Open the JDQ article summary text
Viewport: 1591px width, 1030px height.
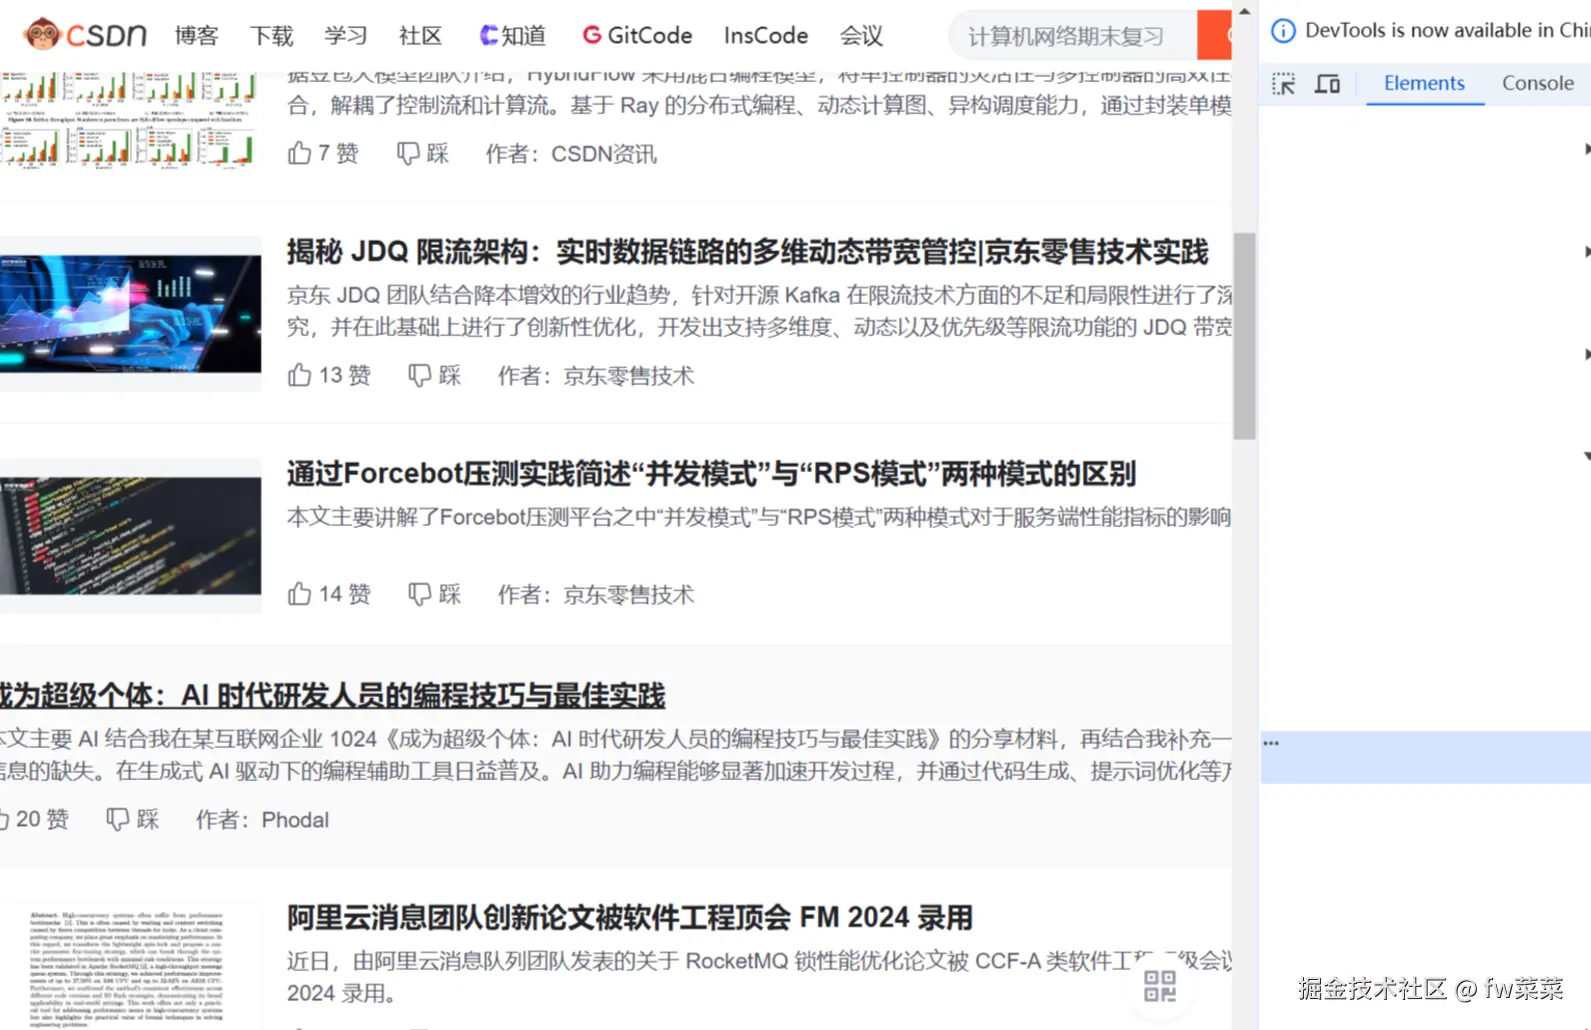759,311
